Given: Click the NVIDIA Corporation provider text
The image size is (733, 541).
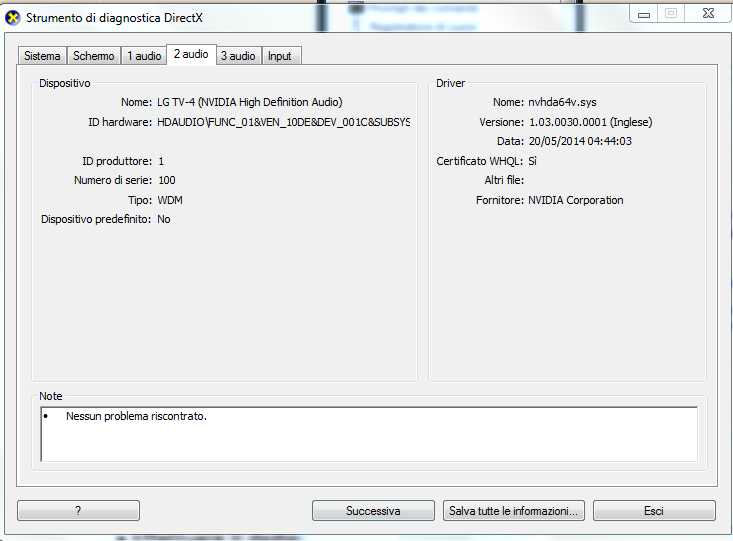Looking at the screenshot, I should point(575,200).
